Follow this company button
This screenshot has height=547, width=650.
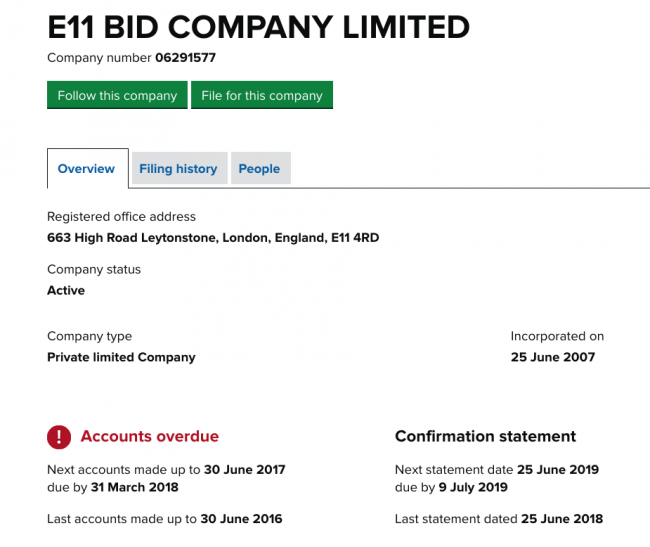tap(117, 95)
